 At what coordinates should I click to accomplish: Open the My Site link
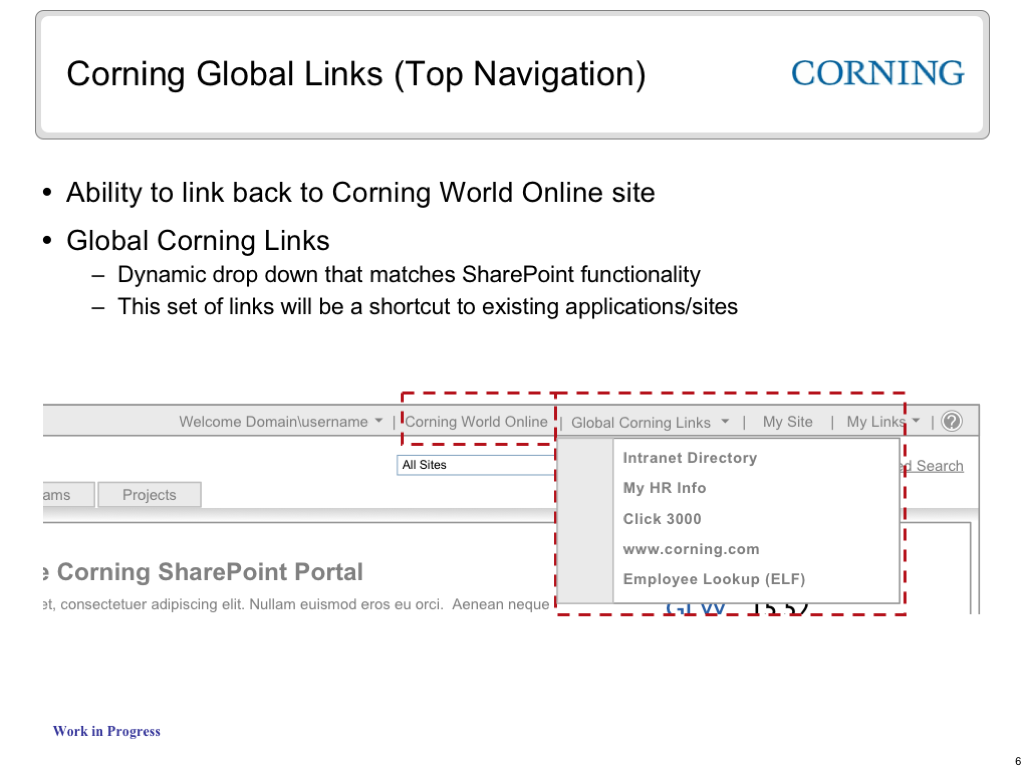(x=788, y=422)
